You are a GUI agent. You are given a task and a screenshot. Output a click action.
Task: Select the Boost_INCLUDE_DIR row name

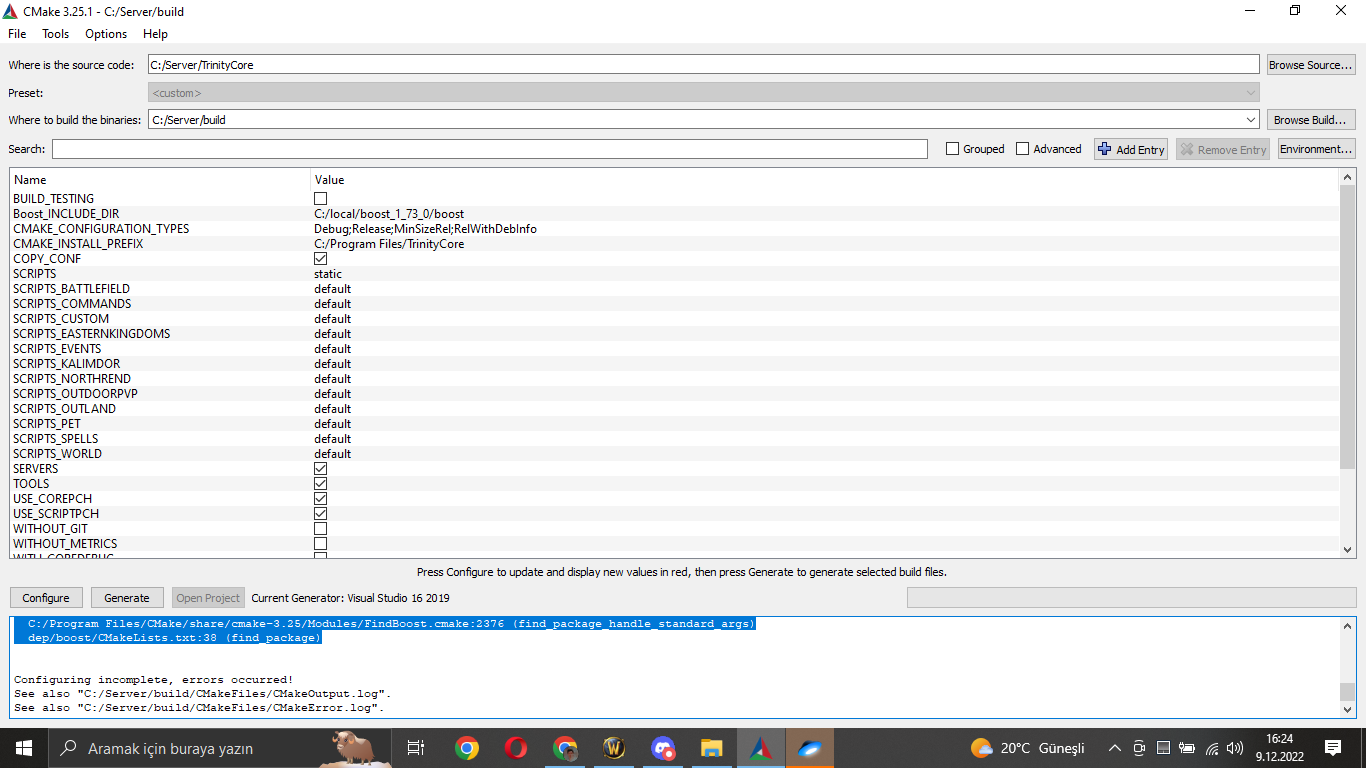point(66,214)
